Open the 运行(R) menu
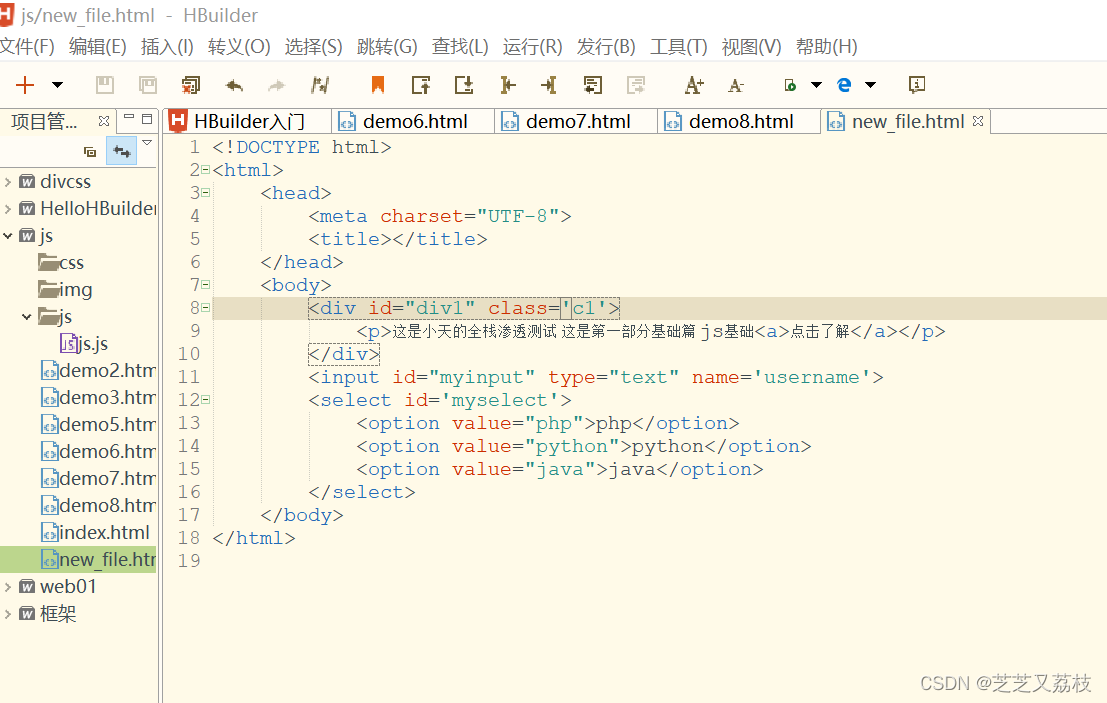Viewport: 1107px width, 703px height. tap(532, 47)
